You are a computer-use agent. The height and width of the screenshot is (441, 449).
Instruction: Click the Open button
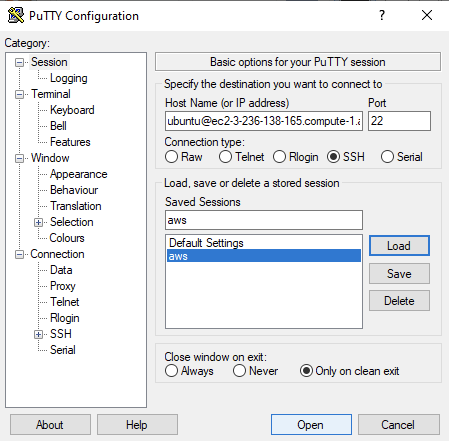[311, 425]
